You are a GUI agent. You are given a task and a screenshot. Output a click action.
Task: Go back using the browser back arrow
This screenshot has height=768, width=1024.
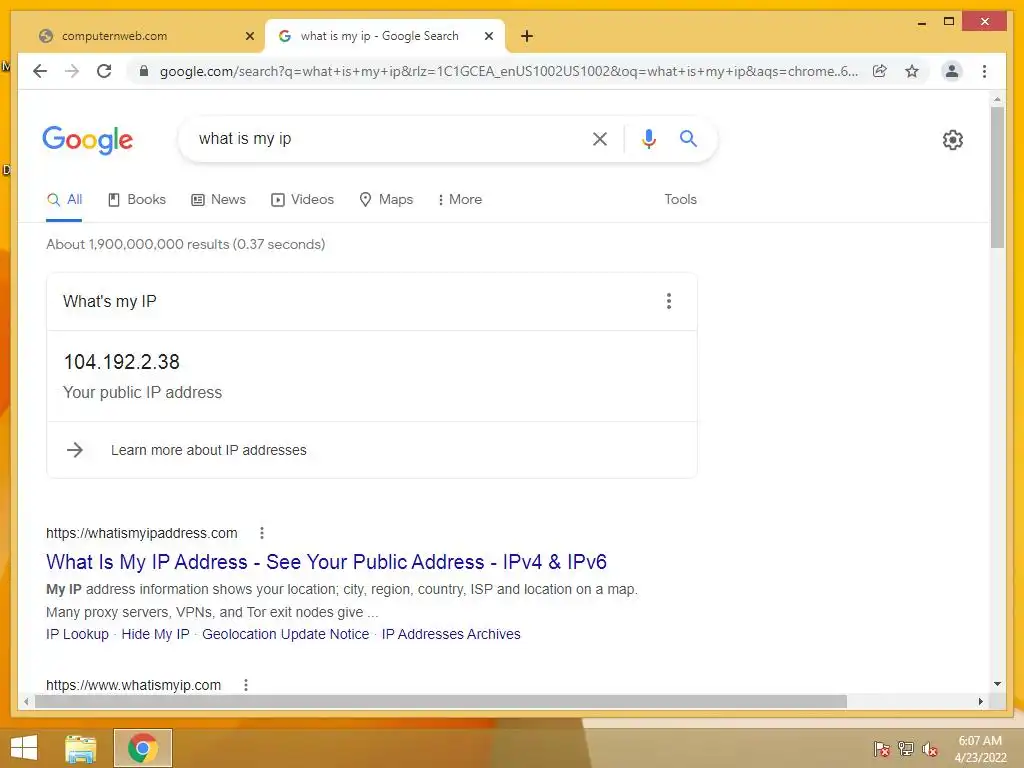(40, 71)
